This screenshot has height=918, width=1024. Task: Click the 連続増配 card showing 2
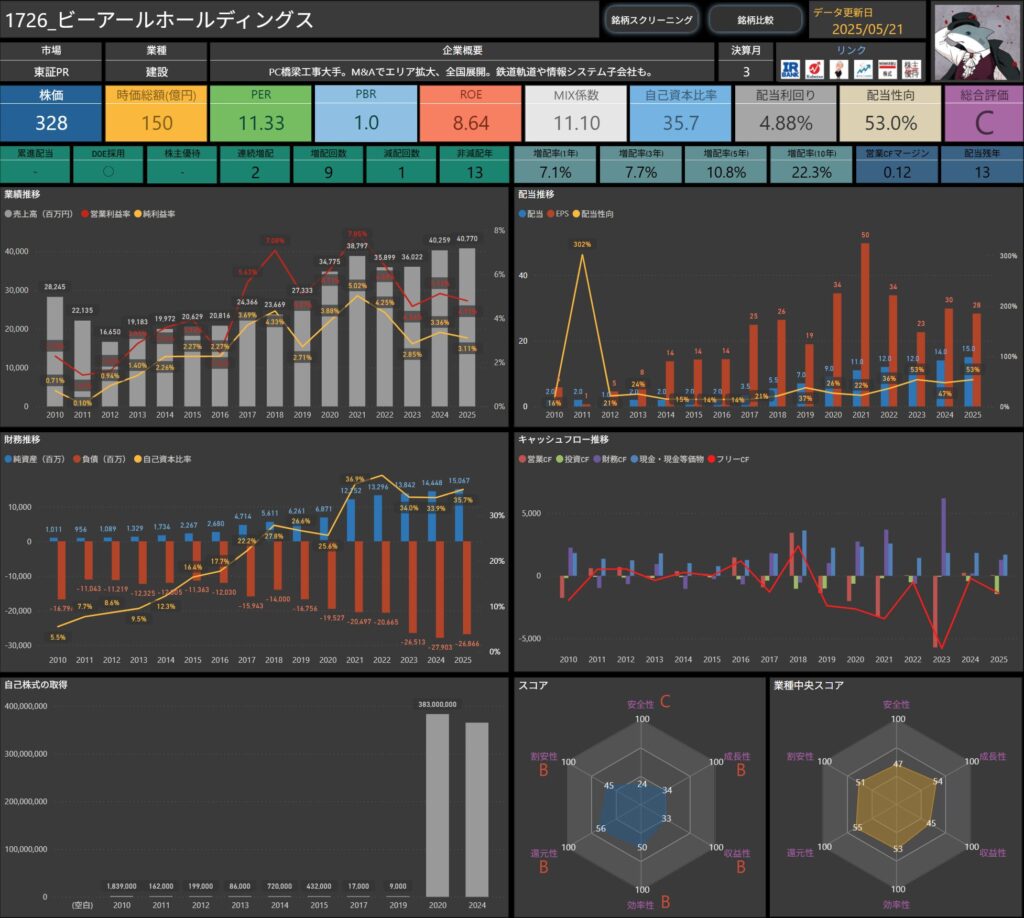255,165
